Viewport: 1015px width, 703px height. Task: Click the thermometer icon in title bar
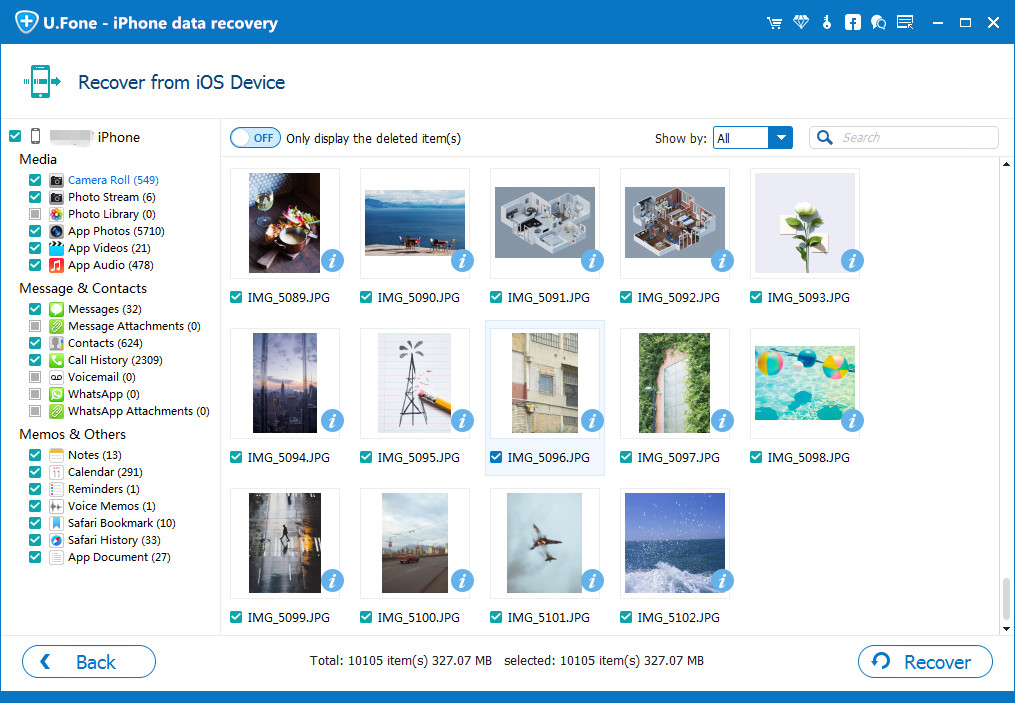pyautogui.click(x=827, y=23)
